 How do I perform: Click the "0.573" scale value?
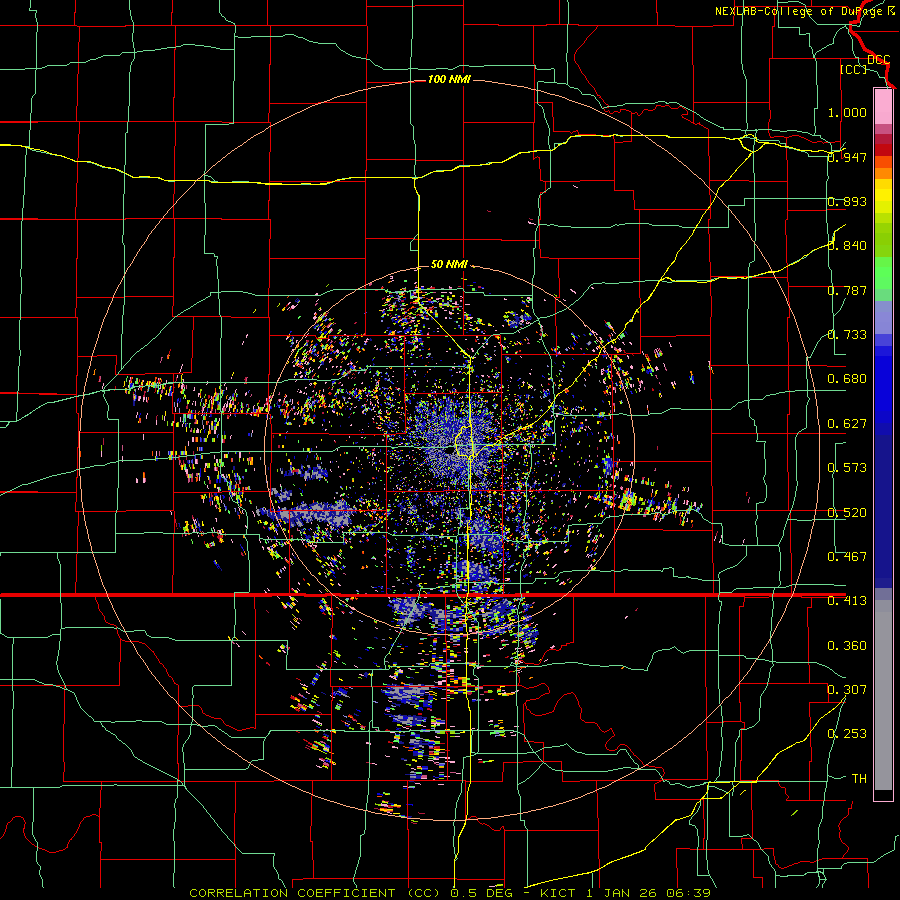[847, 468]
